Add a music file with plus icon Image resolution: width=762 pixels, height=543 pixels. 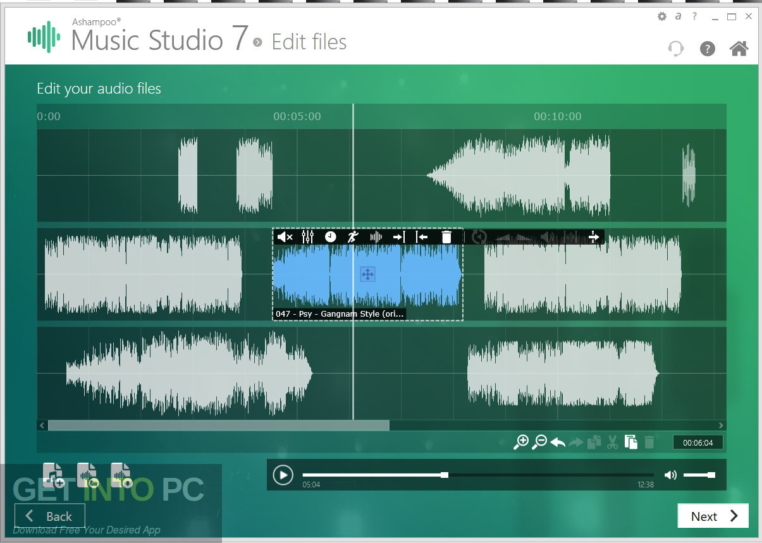(x=53, y=475)
